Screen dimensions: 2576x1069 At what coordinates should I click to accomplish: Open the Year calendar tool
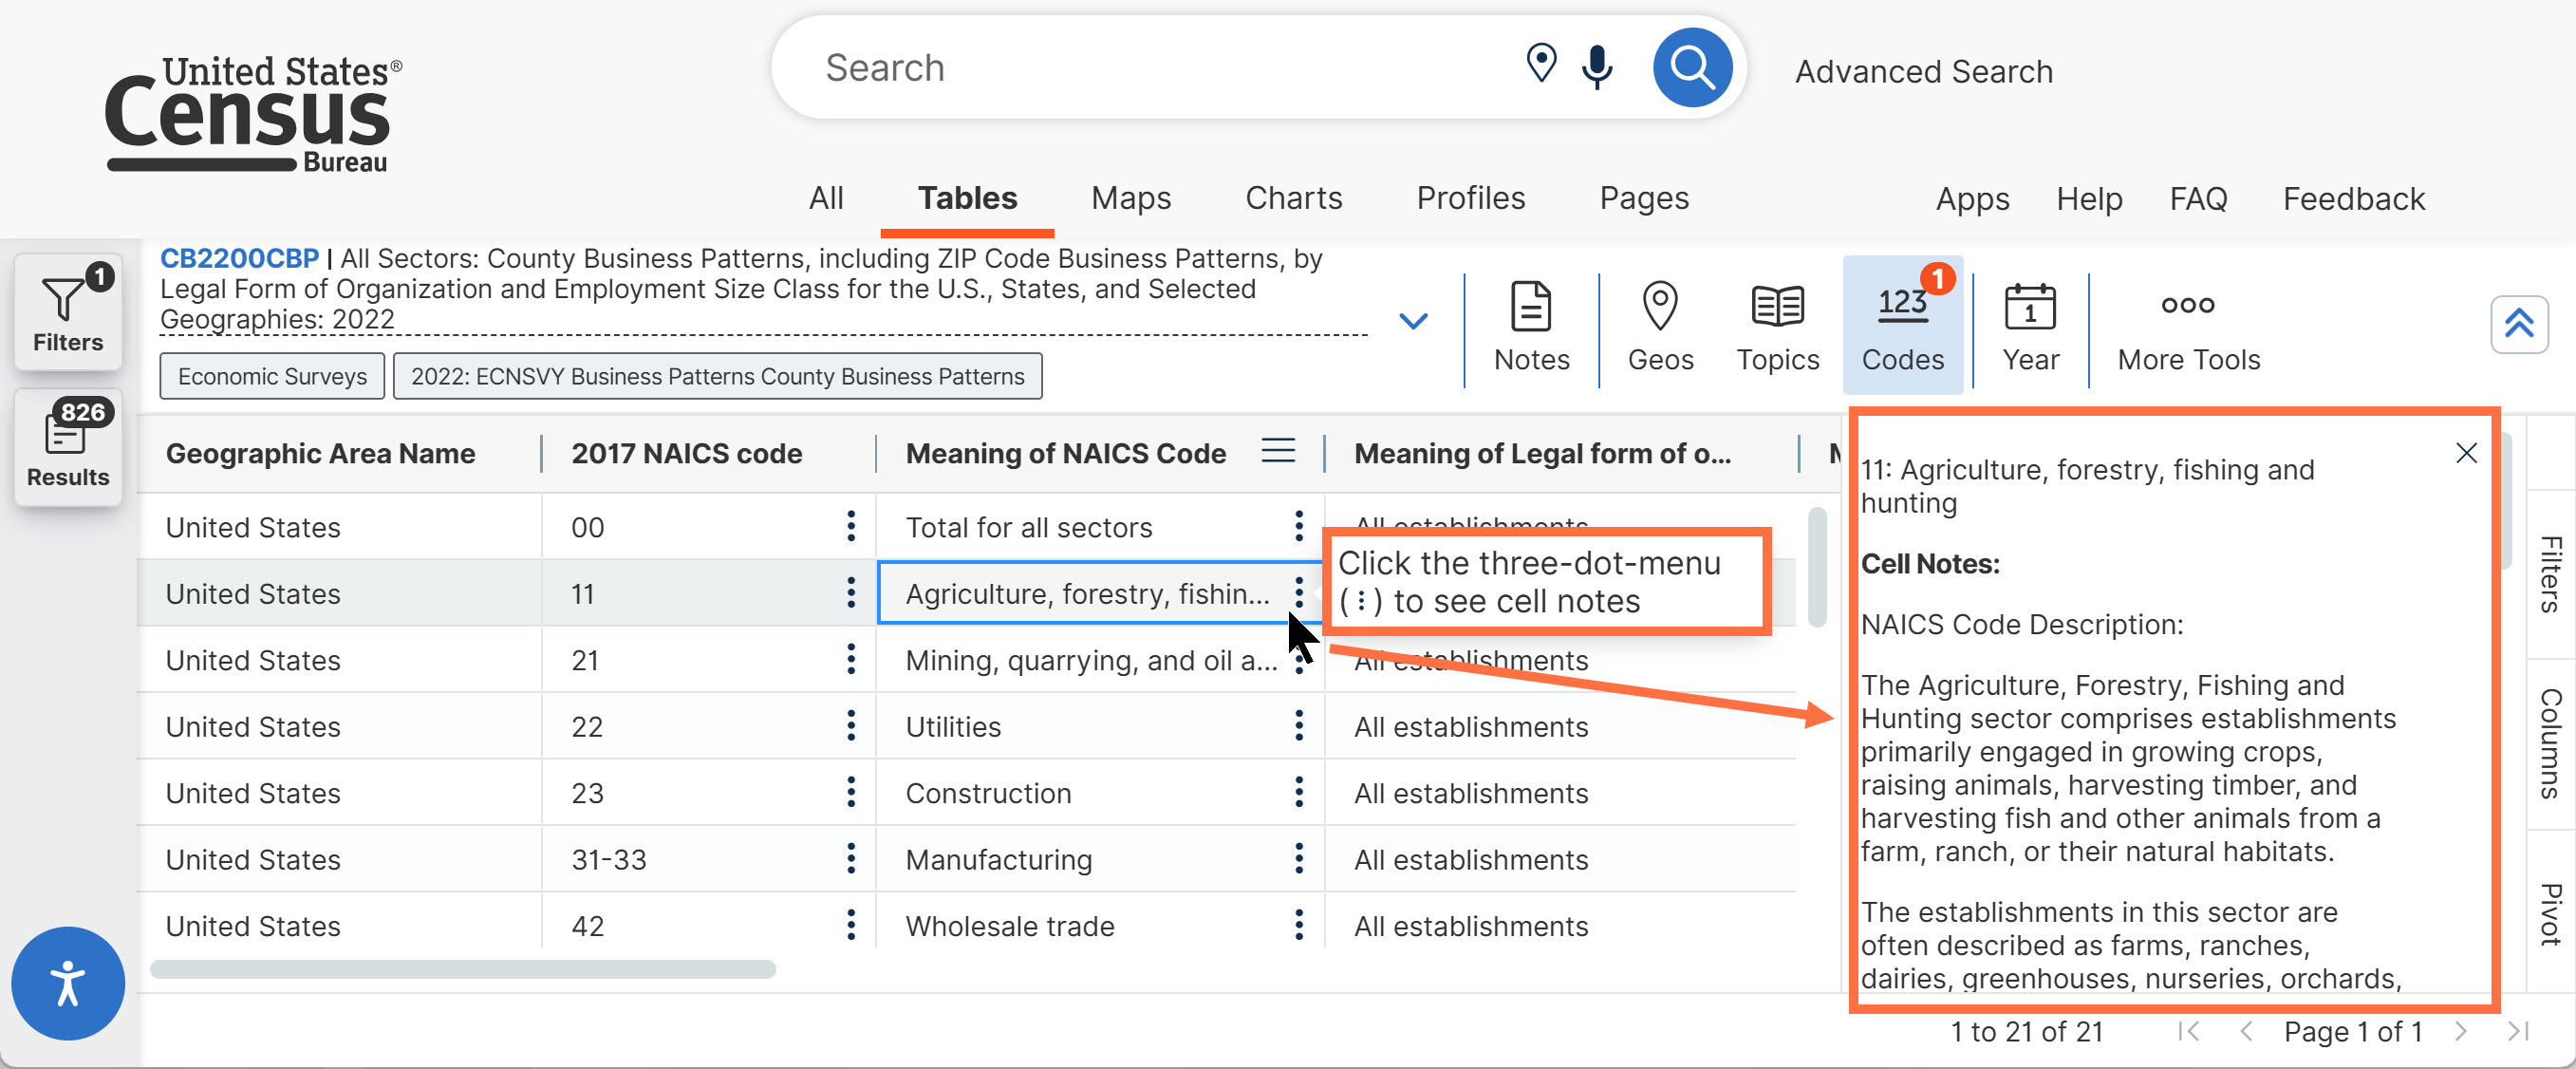(x=2030, y=326)
